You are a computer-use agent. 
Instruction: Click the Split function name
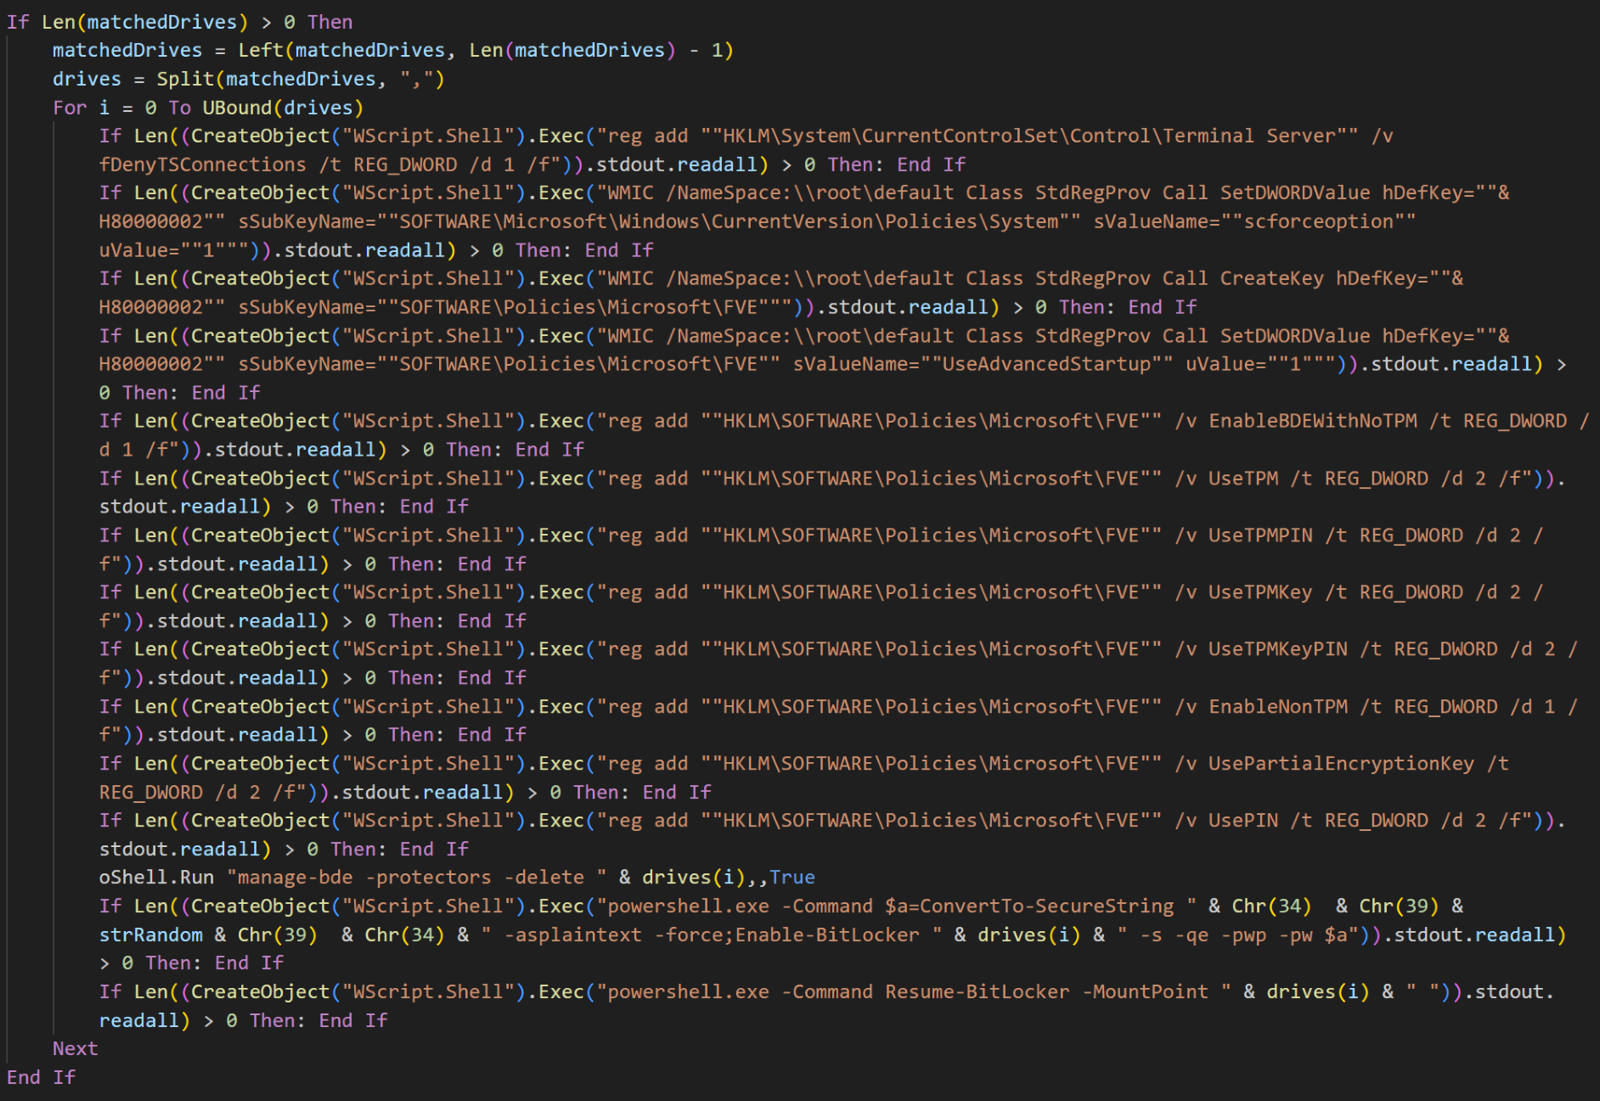[184, 79]
